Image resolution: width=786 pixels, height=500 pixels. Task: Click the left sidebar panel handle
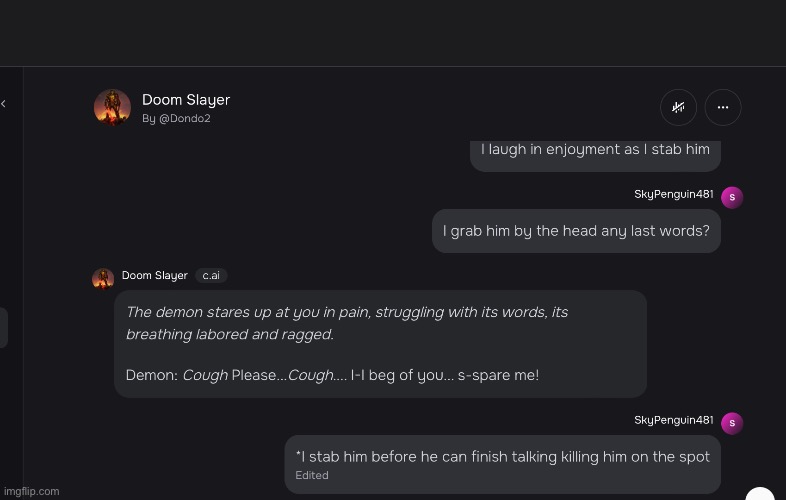(4, 327)
